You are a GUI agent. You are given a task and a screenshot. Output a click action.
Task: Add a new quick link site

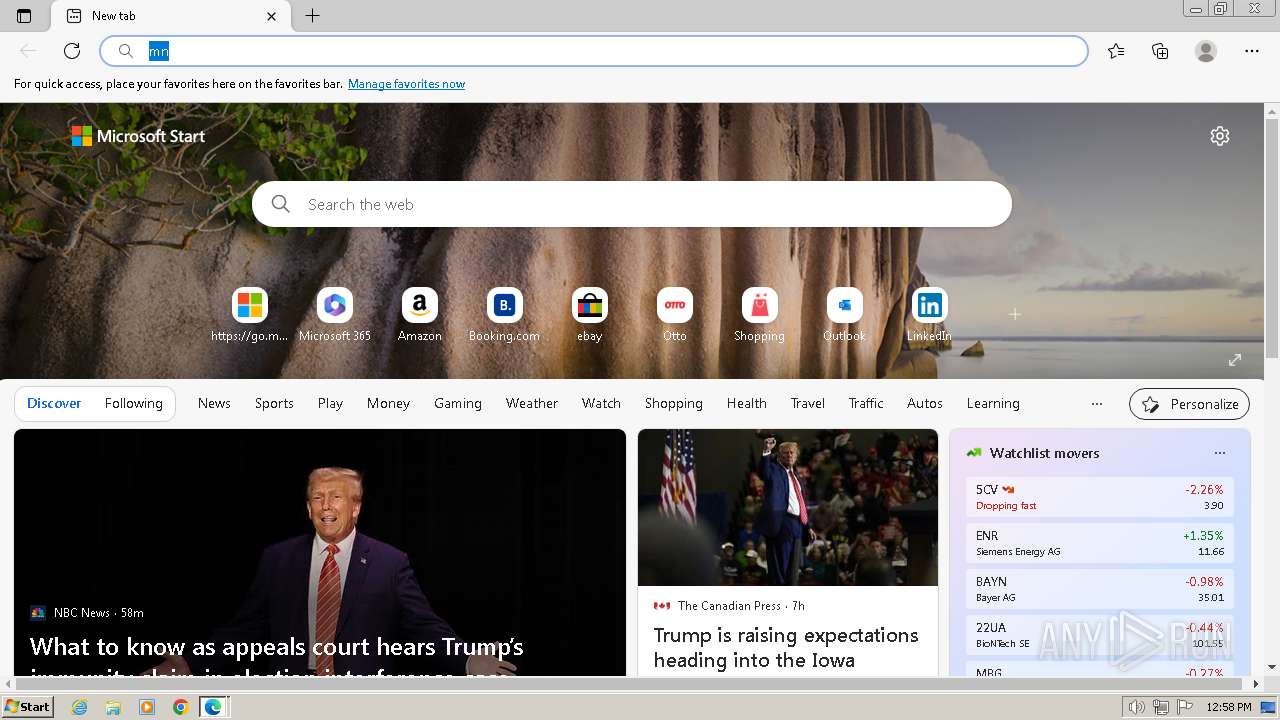[1015, 314]
